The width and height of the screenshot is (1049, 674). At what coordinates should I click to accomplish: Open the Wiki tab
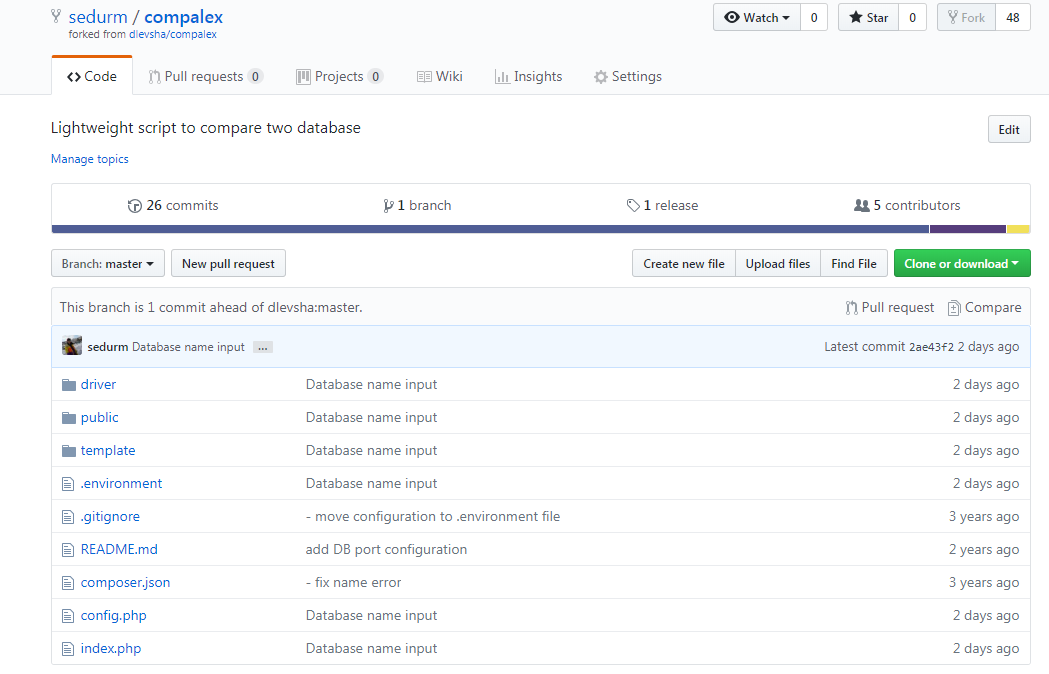tap(440, 76)
